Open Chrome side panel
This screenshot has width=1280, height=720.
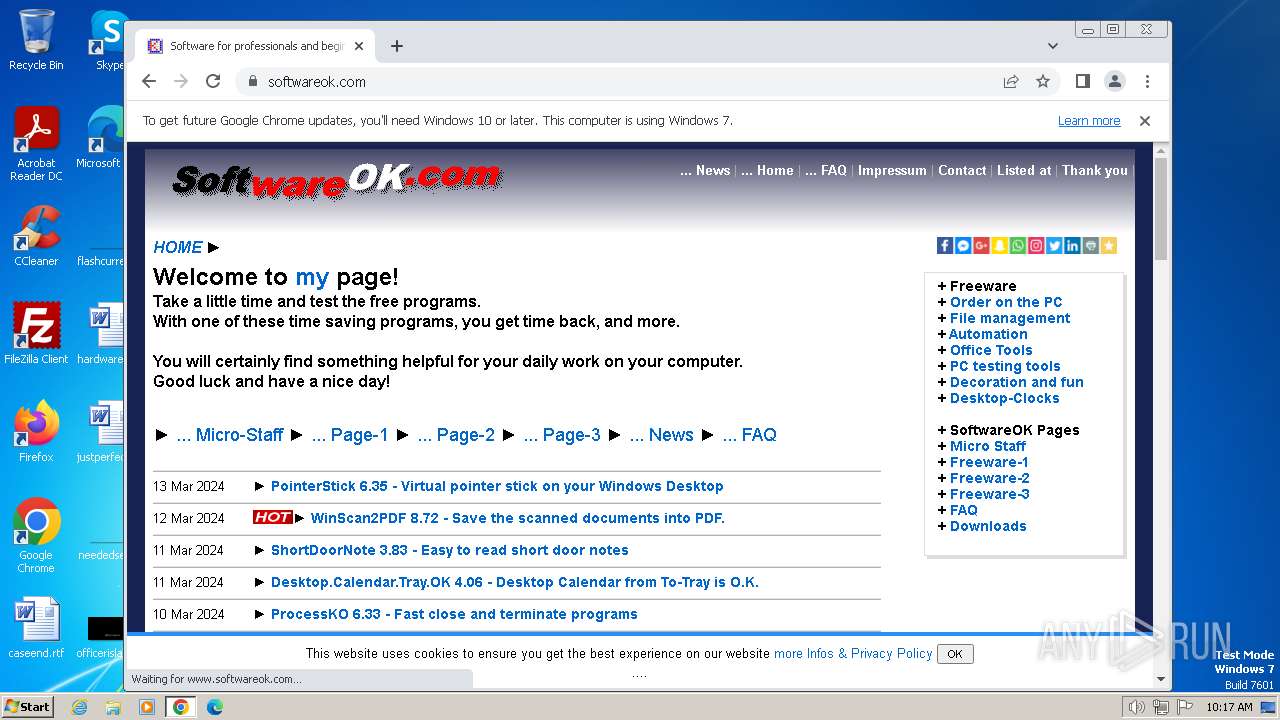point(1082,81)
